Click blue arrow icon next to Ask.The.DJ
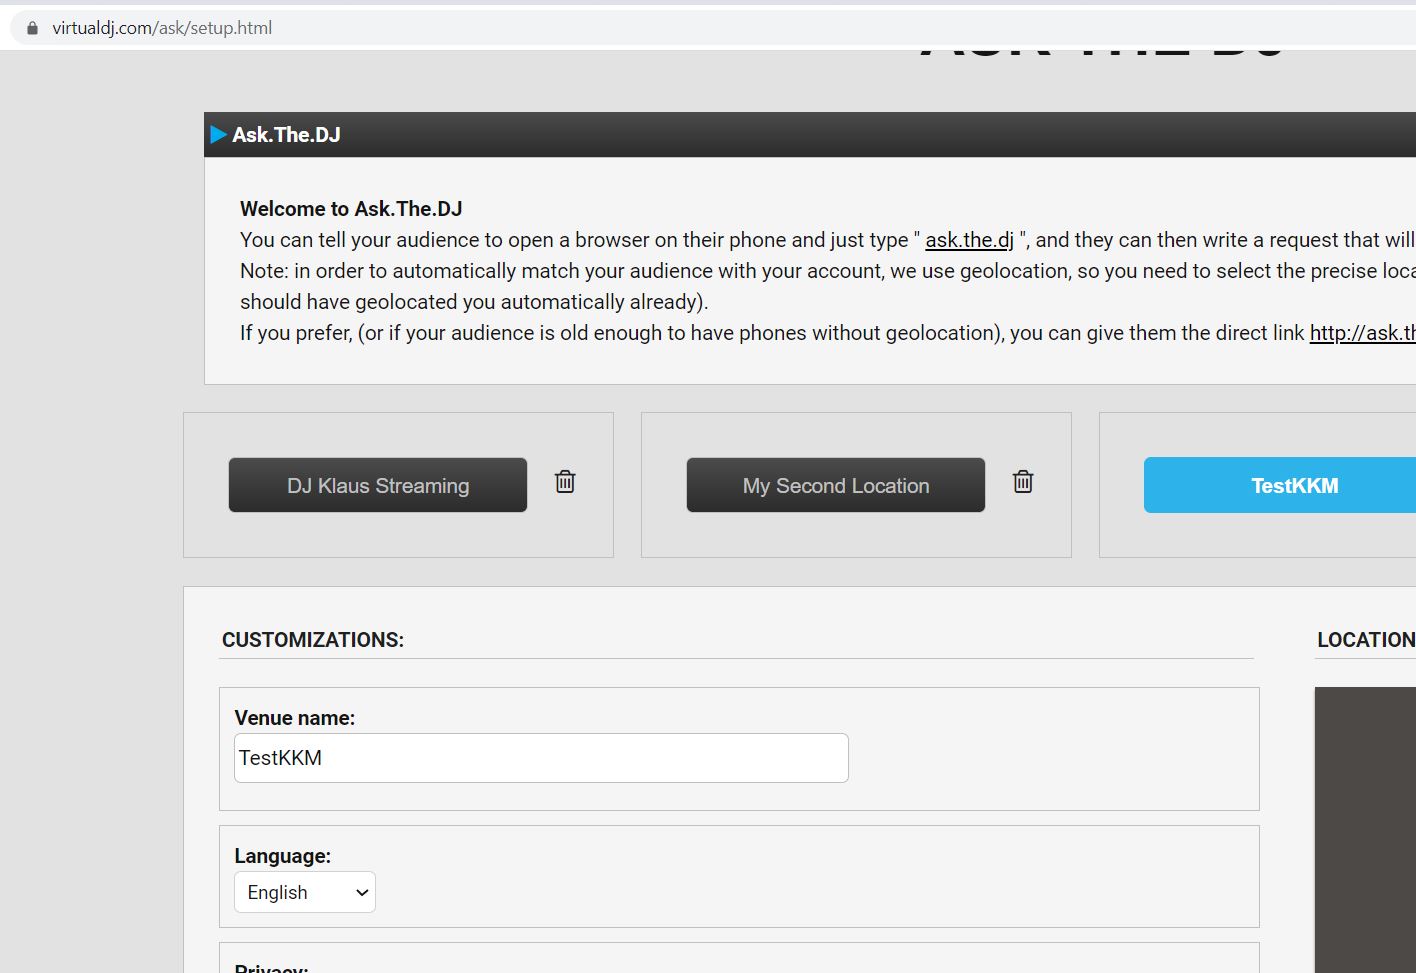 (x=218, y=134)
